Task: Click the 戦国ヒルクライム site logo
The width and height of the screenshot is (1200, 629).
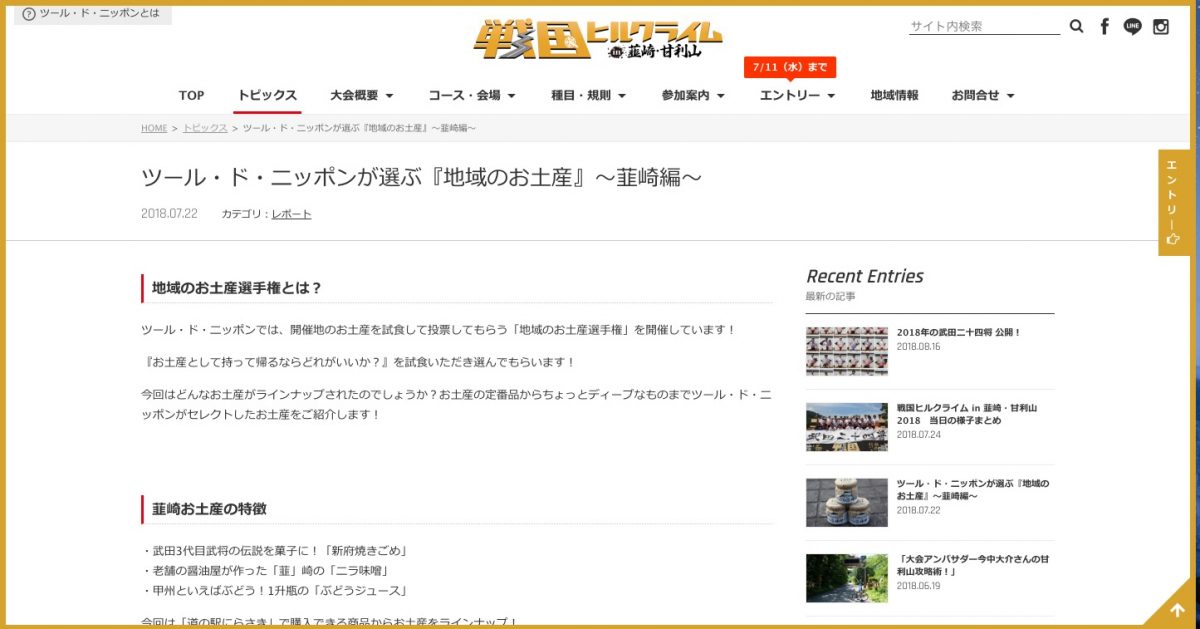Action: 600,40
